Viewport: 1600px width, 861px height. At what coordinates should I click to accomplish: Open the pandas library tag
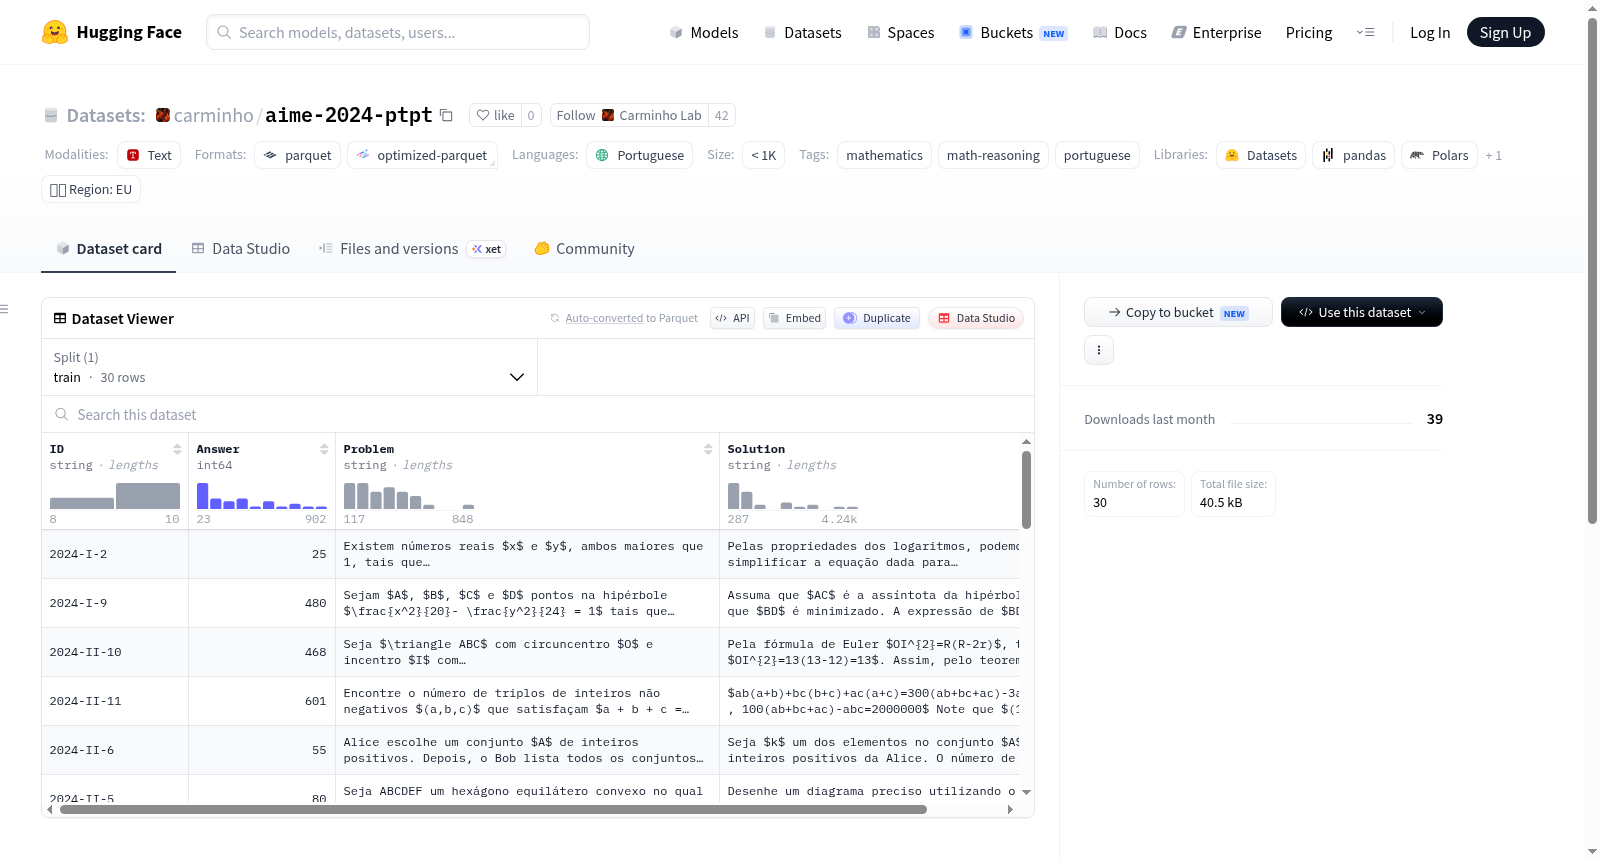[x=1353, y=155]
